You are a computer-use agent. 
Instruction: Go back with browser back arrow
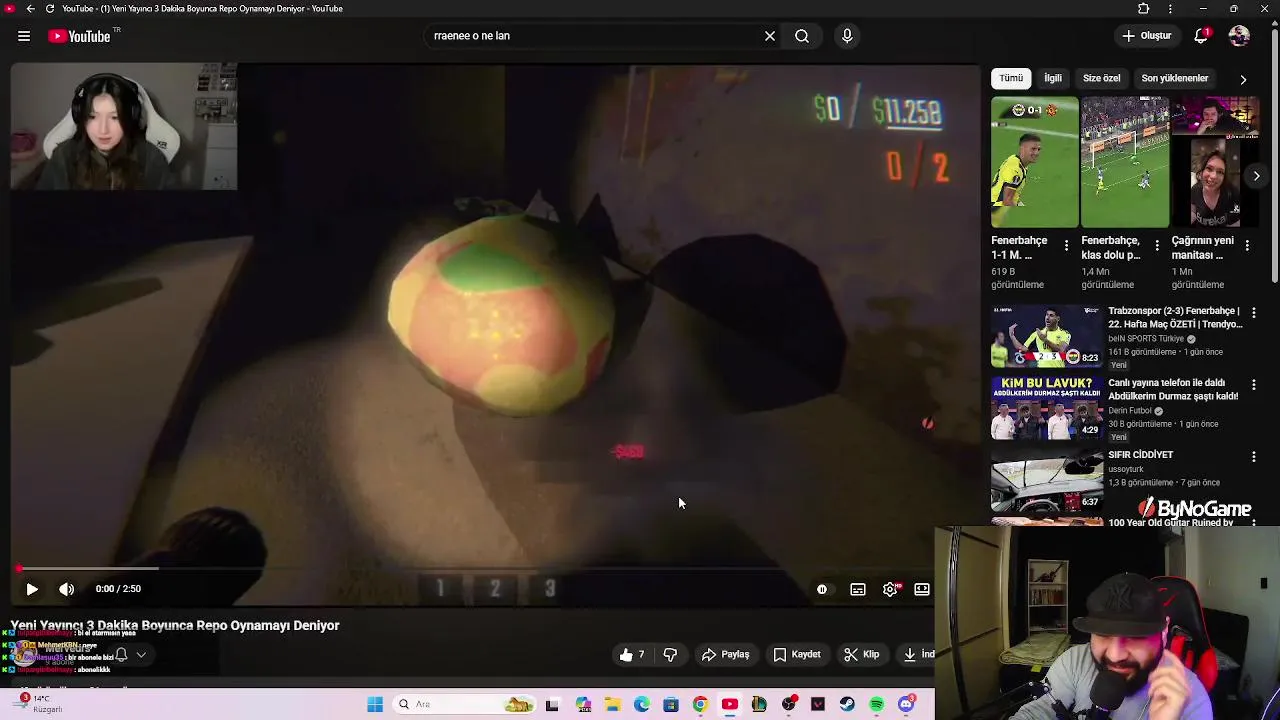[30, 8]
